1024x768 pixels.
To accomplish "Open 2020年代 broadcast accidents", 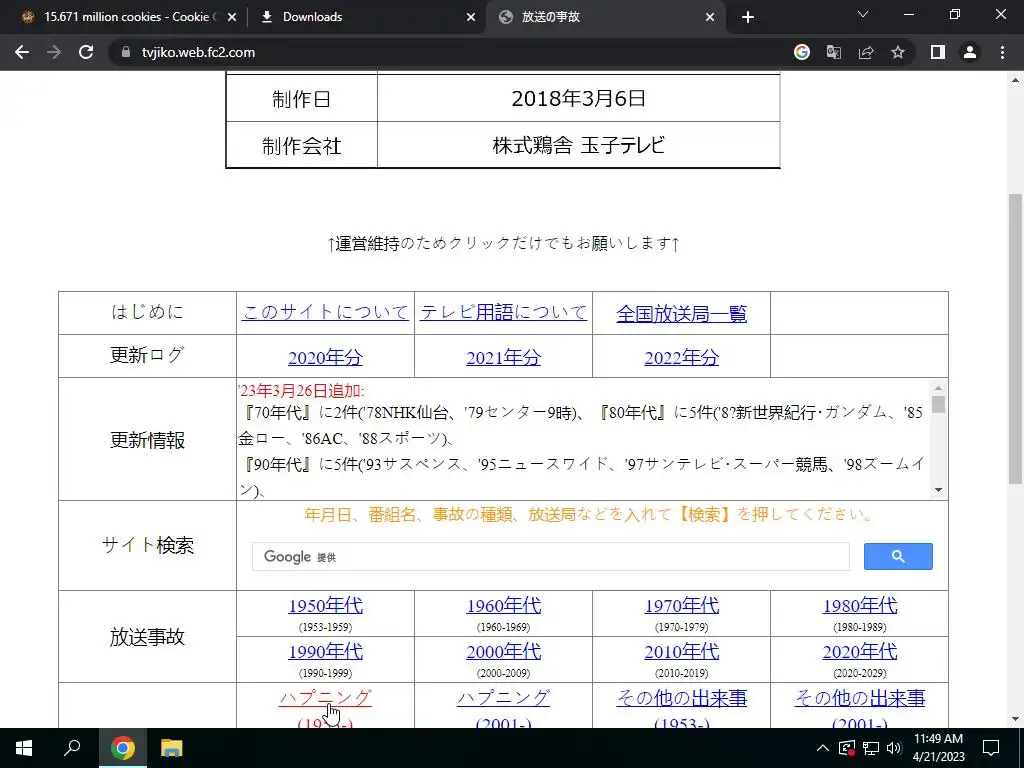I will [x=859, y=651].
